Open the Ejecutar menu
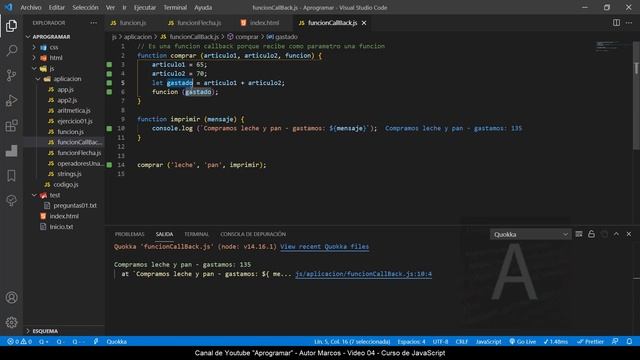640x360 pixels. point(144,7)
